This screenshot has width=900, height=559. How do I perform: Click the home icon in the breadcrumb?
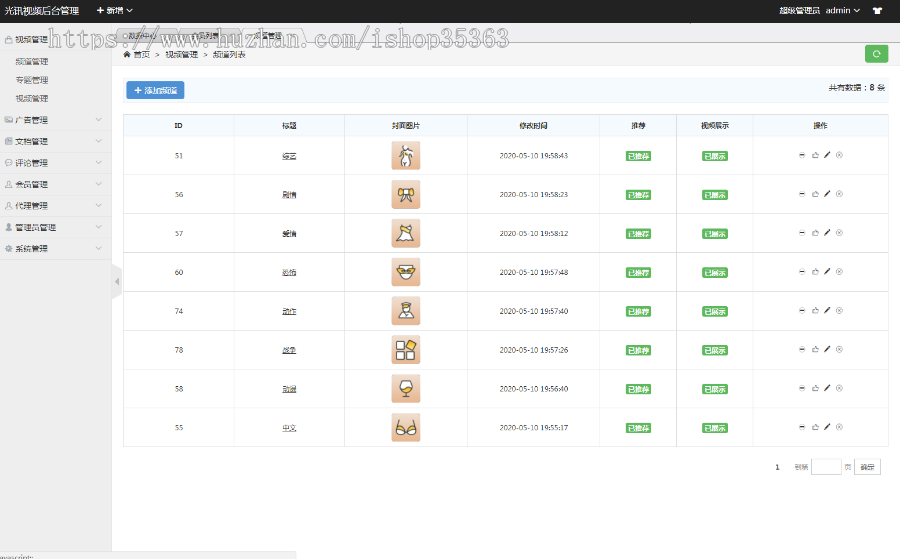click(127, 55)
